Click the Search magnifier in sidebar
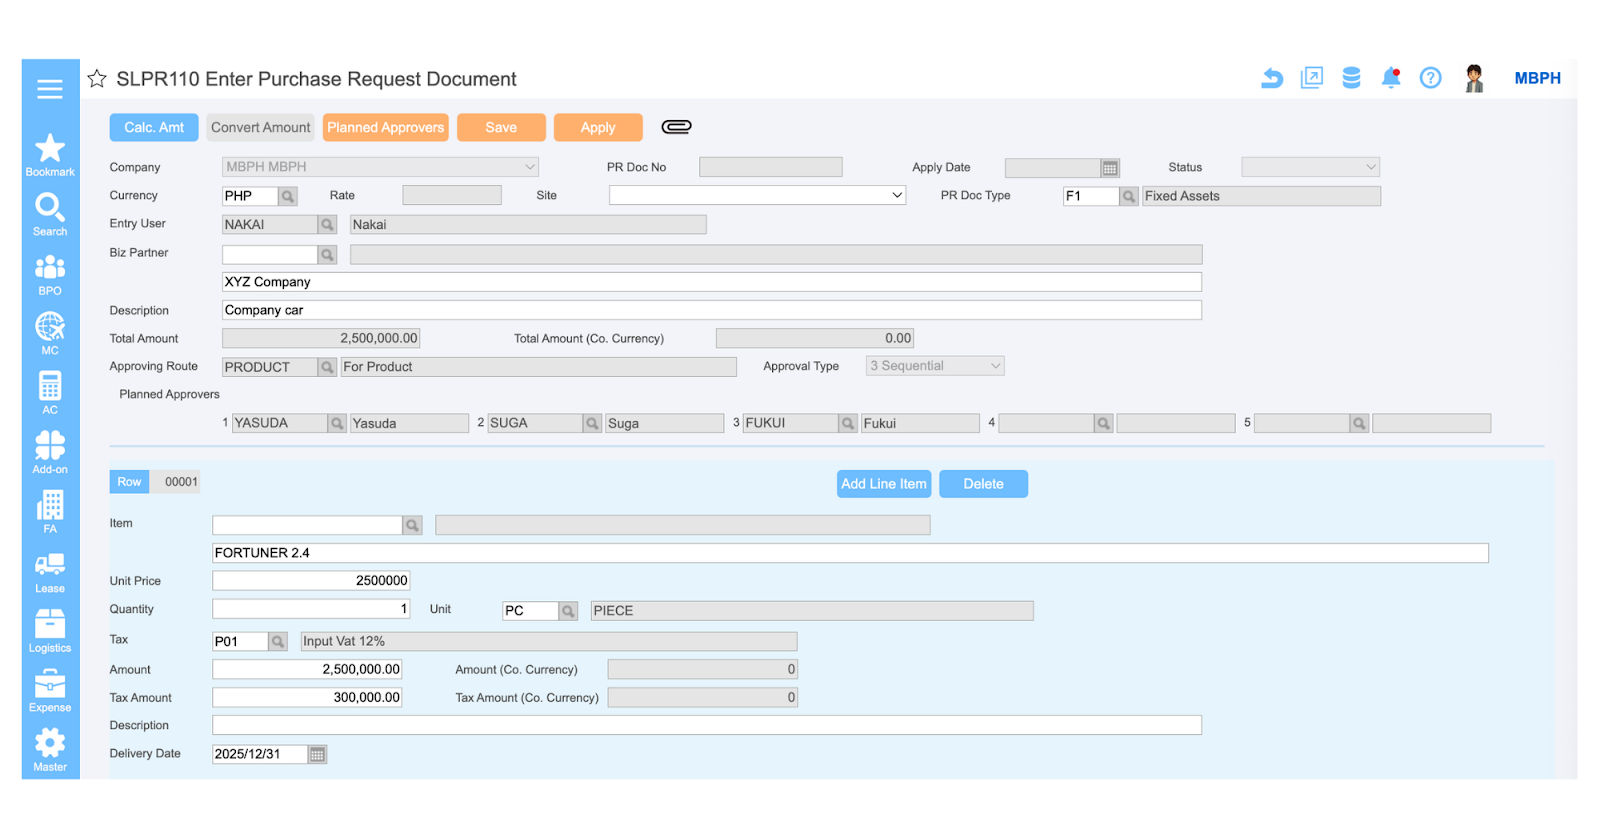This screenshot has width=1600, height=838. [50, 213]
